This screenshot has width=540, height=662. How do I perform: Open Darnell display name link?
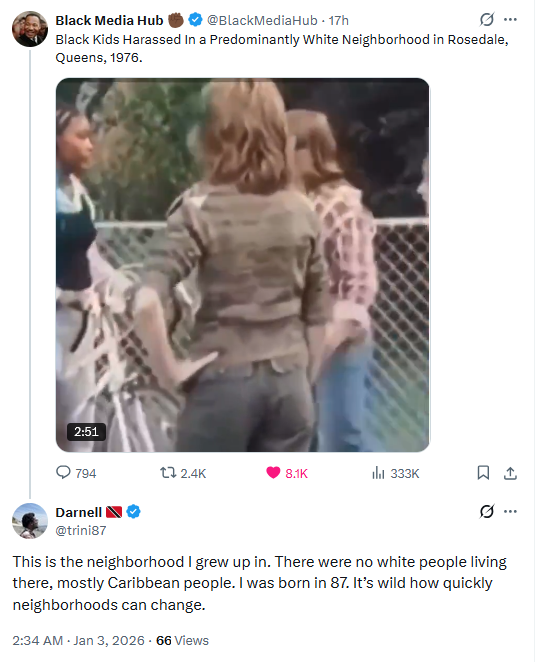click(x=79, y=512)
